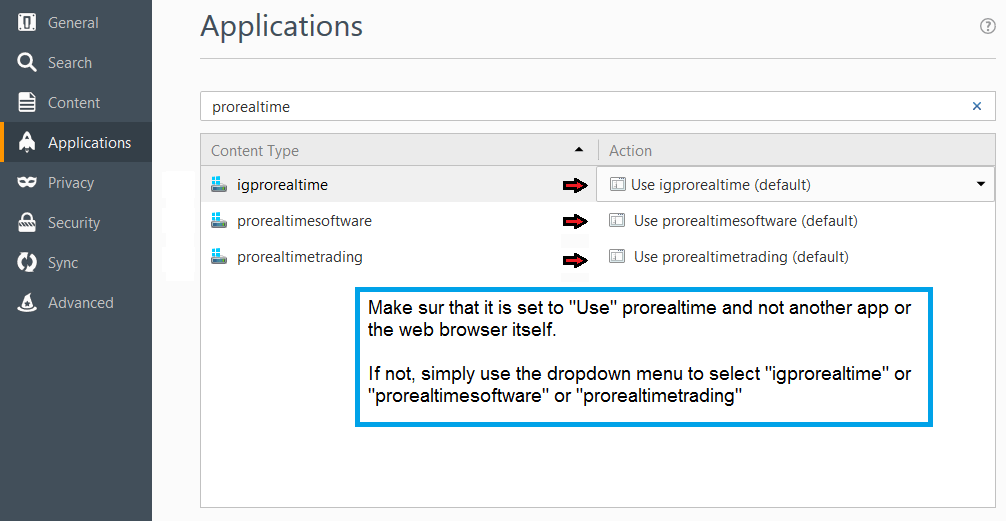The height and width of the screenshot is (521, 1006).
Task: Open the General preferences pane
Action: click(x=72, y=22)
